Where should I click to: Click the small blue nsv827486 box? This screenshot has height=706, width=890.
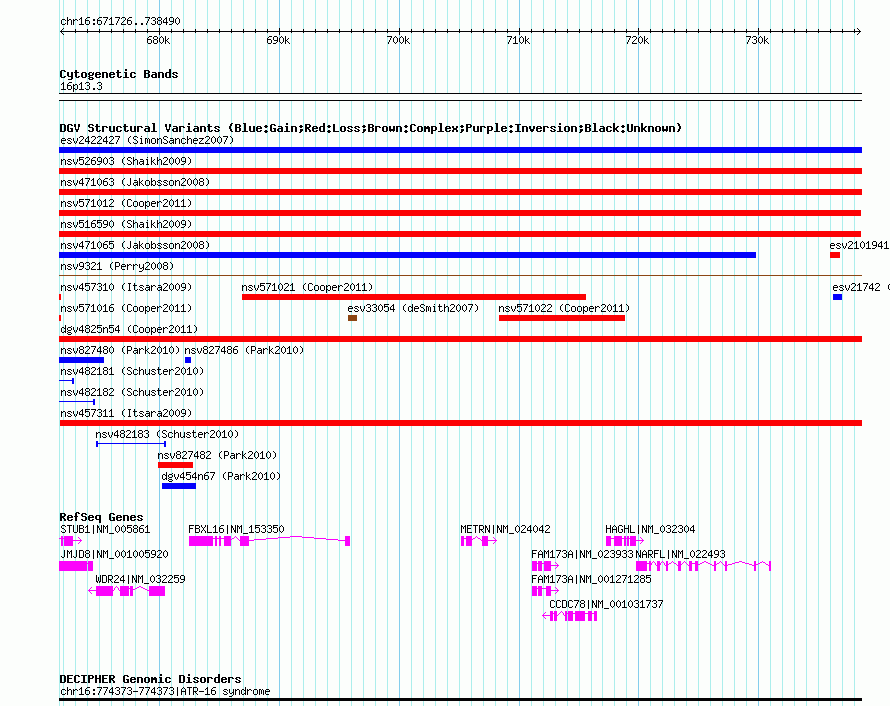click(x=188, y=360)
